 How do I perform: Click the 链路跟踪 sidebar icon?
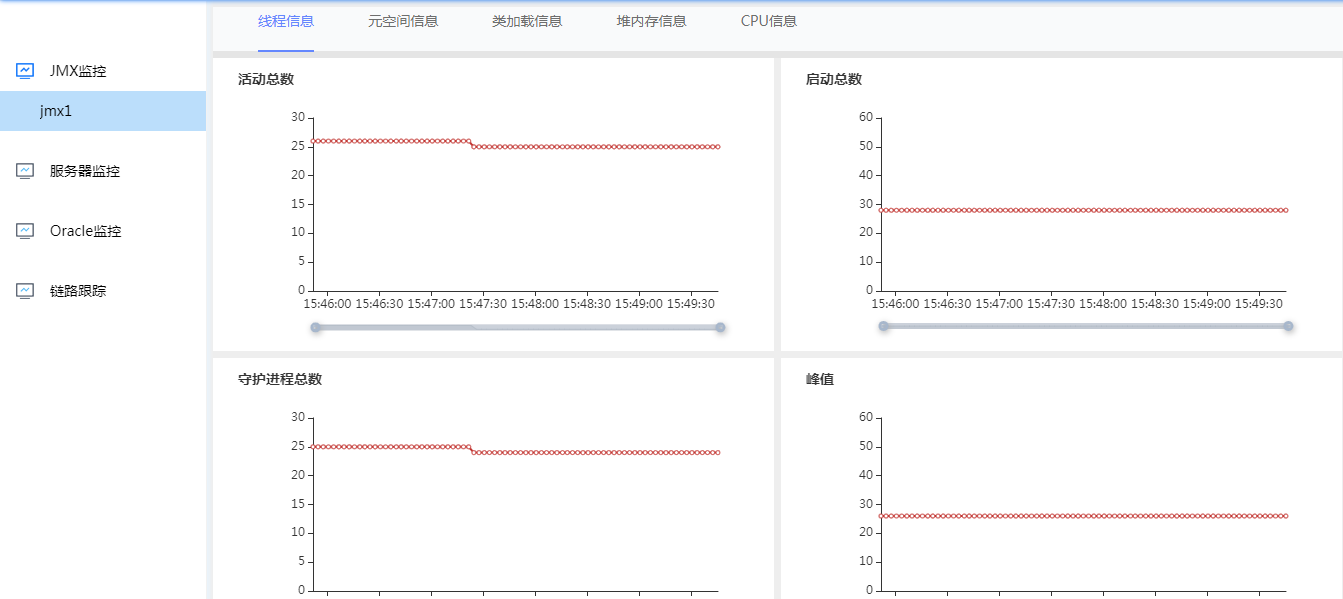(25, 291)
